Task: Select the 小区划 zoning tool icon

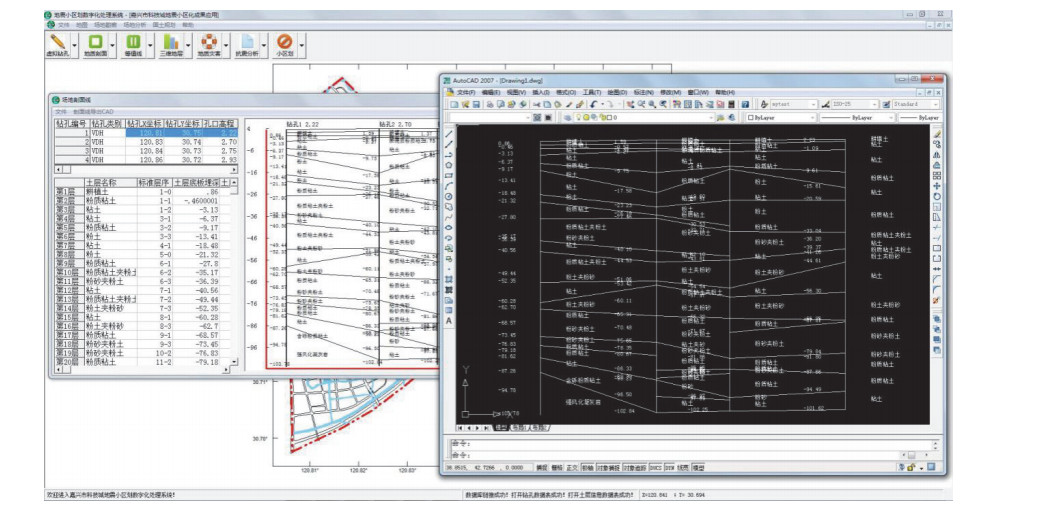Action: coord(283,42)
